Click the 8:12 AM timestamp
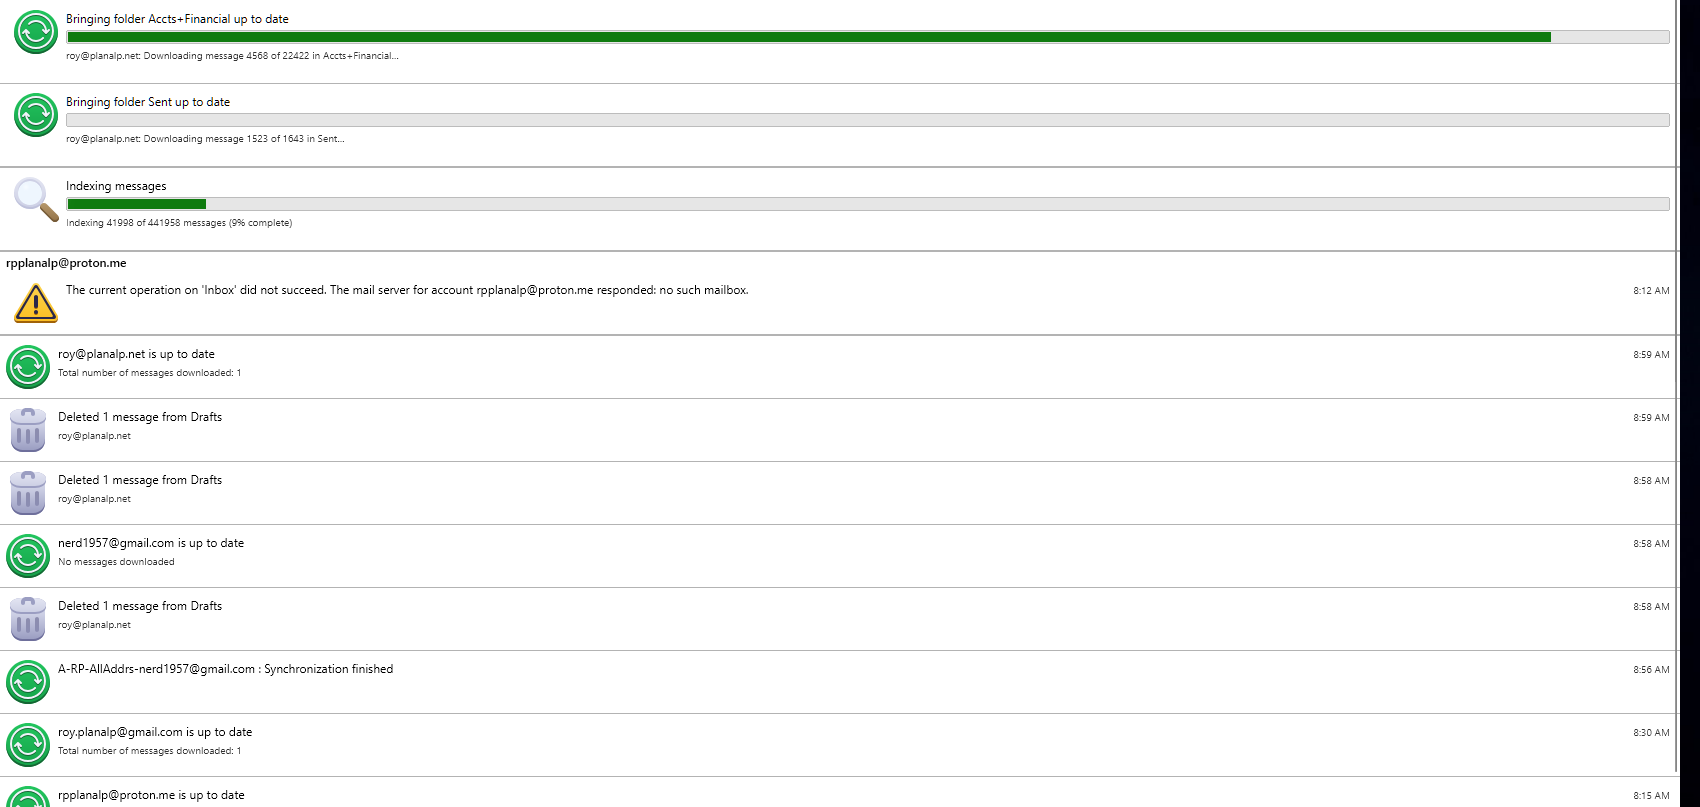Image resolution: width=1700 pixels, height=807 pixels. pyautogui.click(x=1651, y=291)
